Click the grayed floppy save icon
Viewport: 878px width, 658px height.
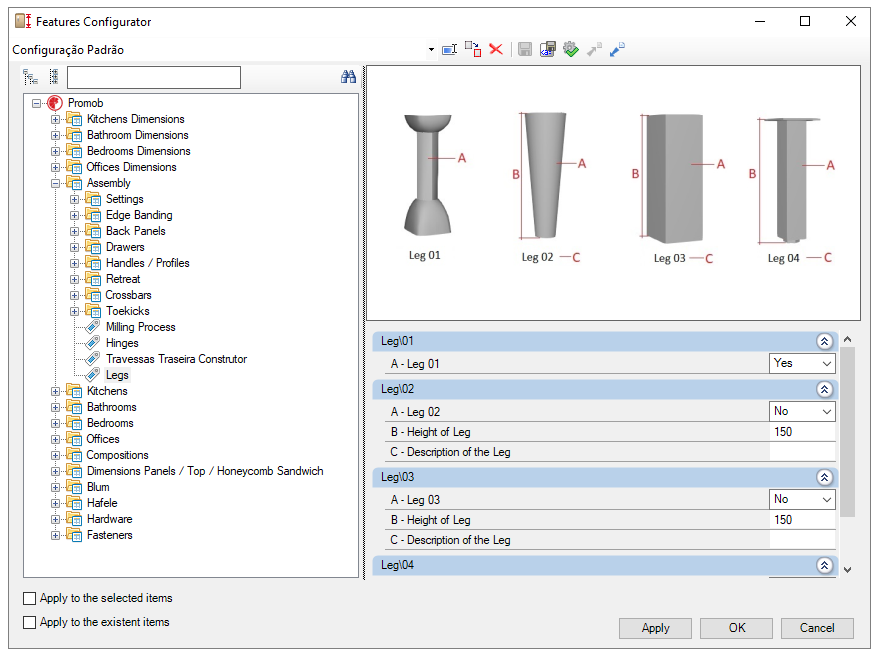525,49
